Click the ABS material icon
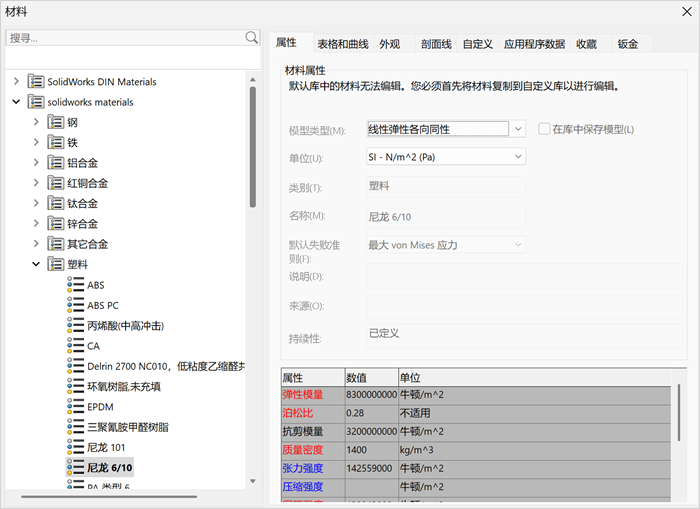 pyautogui.click(x=75, y=285)
